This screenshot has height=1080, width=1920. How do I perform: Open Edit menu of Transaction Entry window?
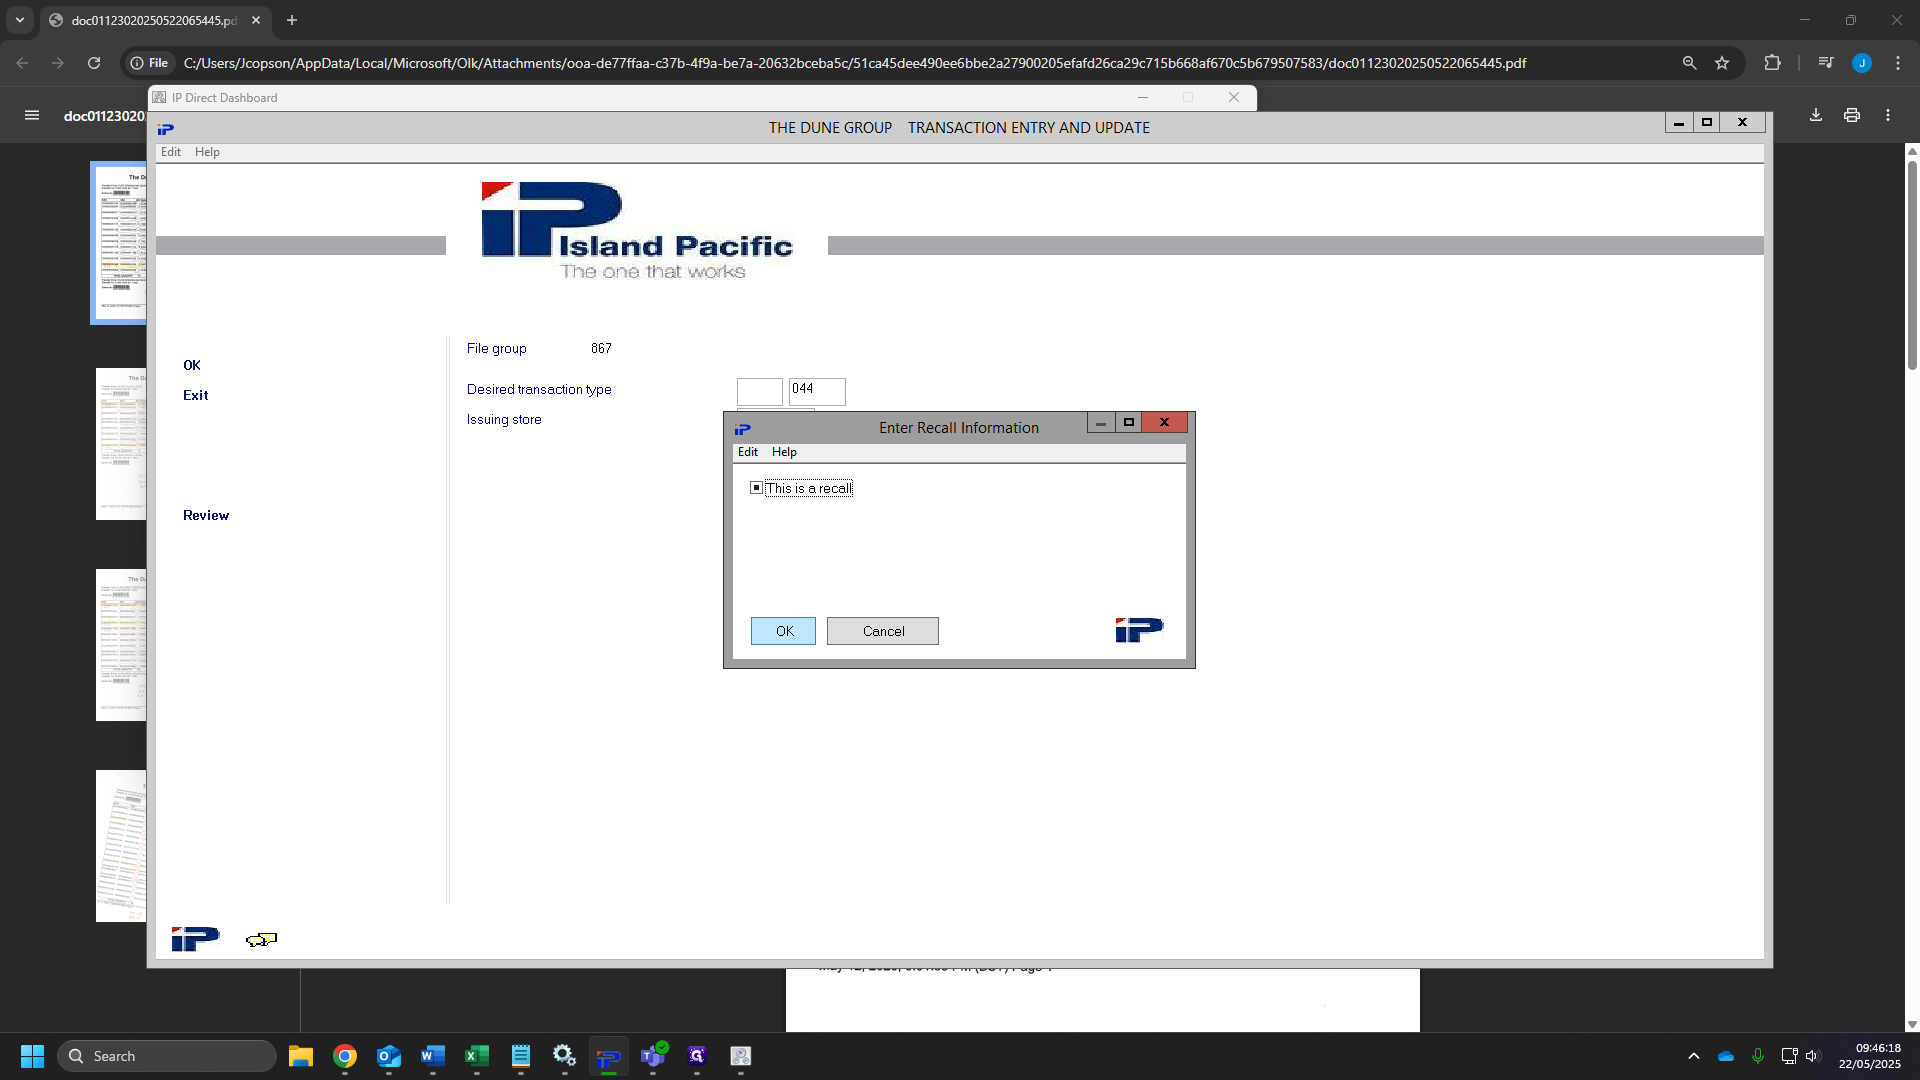[171, 152]
